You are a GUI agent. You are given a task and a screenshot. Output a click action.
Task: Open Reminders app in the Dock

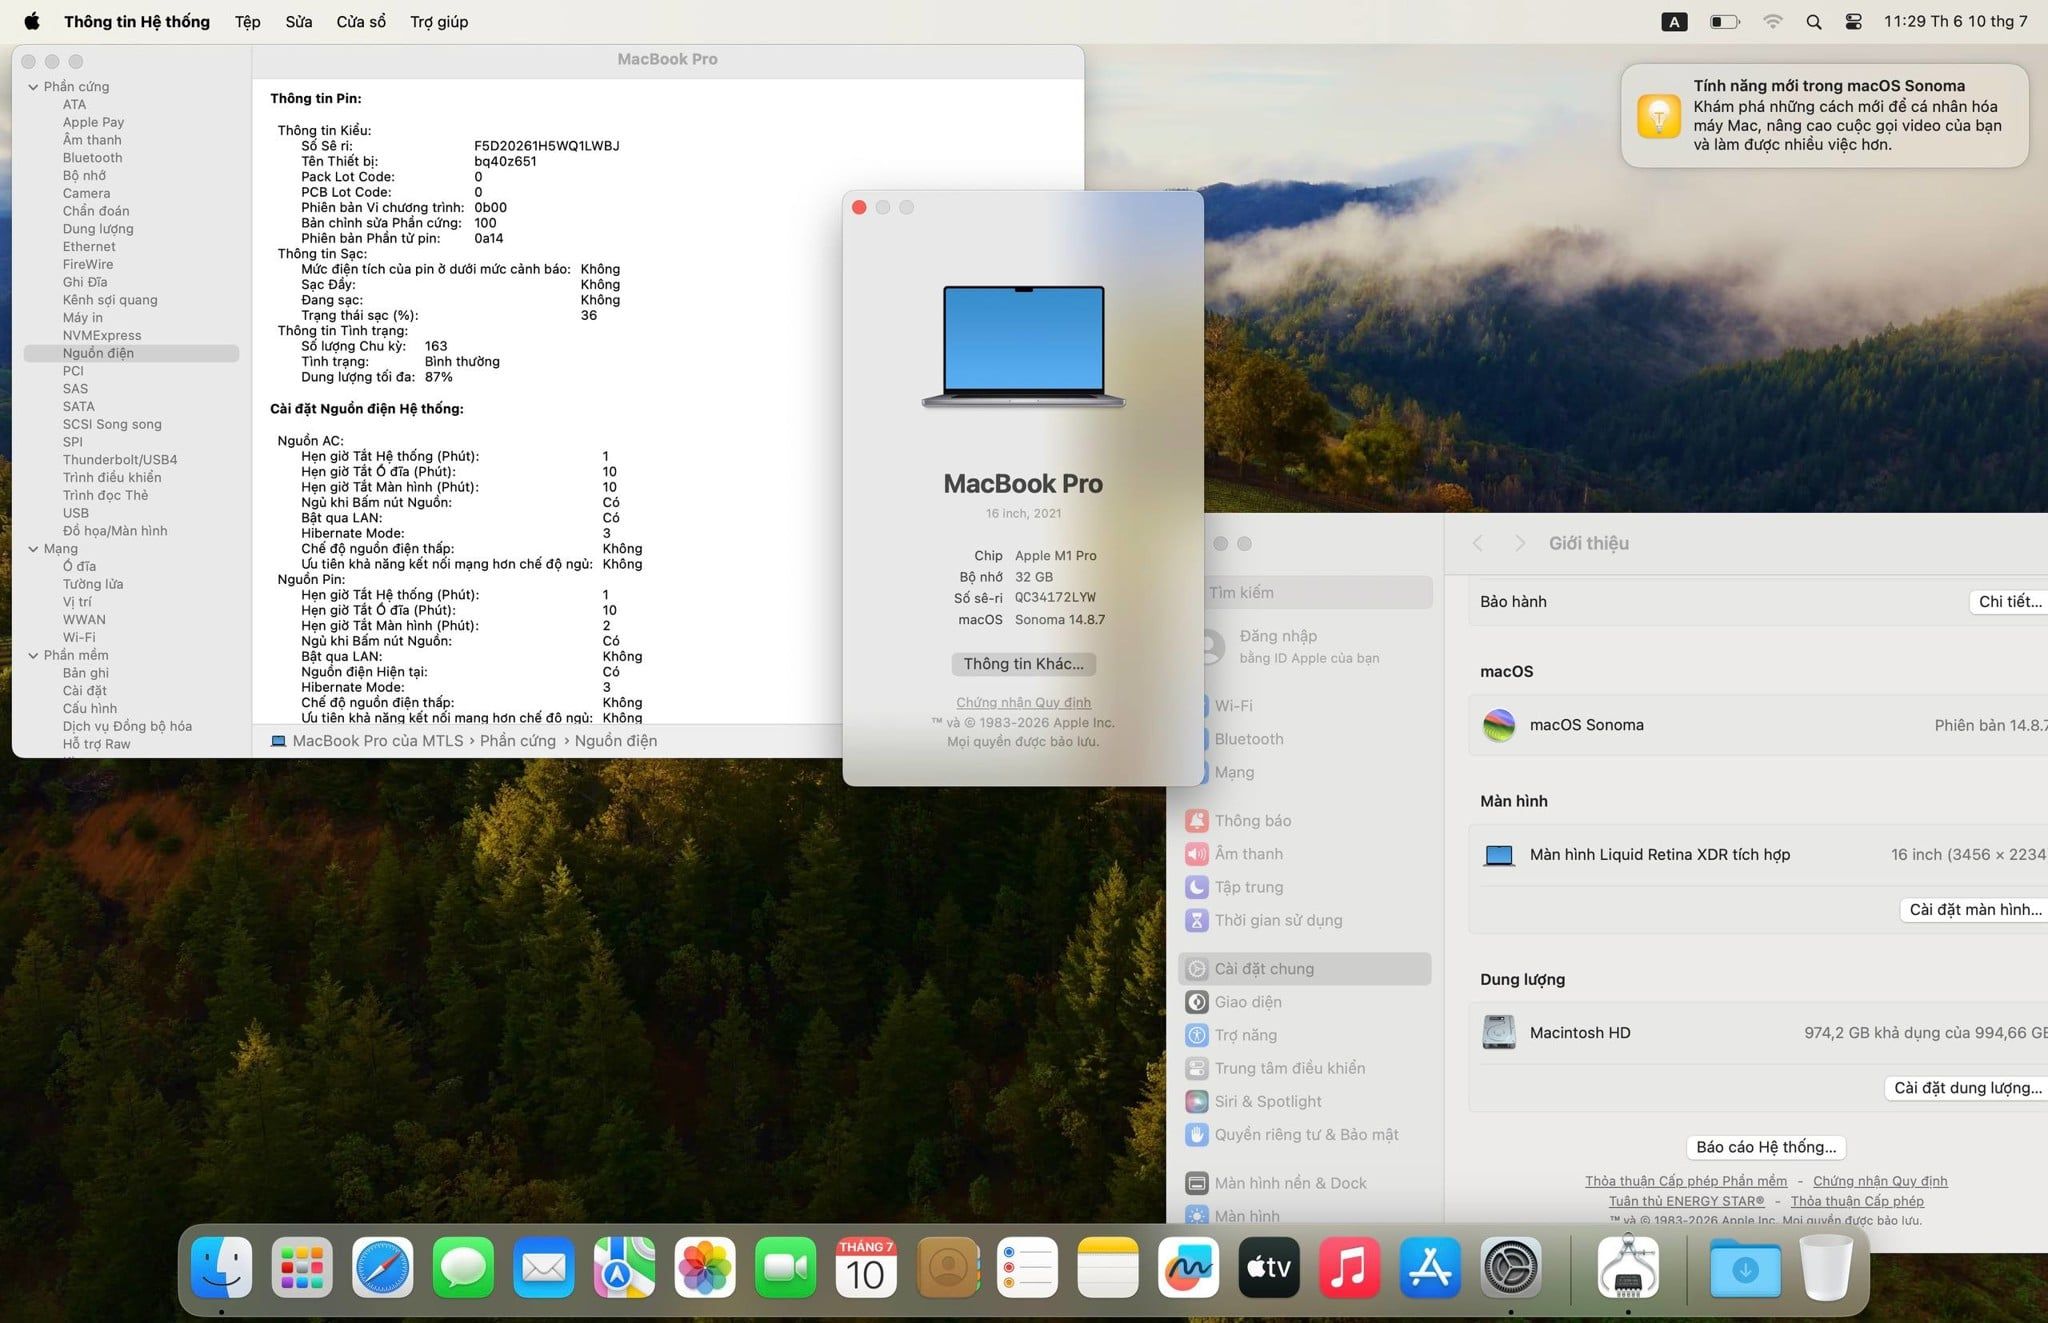1027,1267
